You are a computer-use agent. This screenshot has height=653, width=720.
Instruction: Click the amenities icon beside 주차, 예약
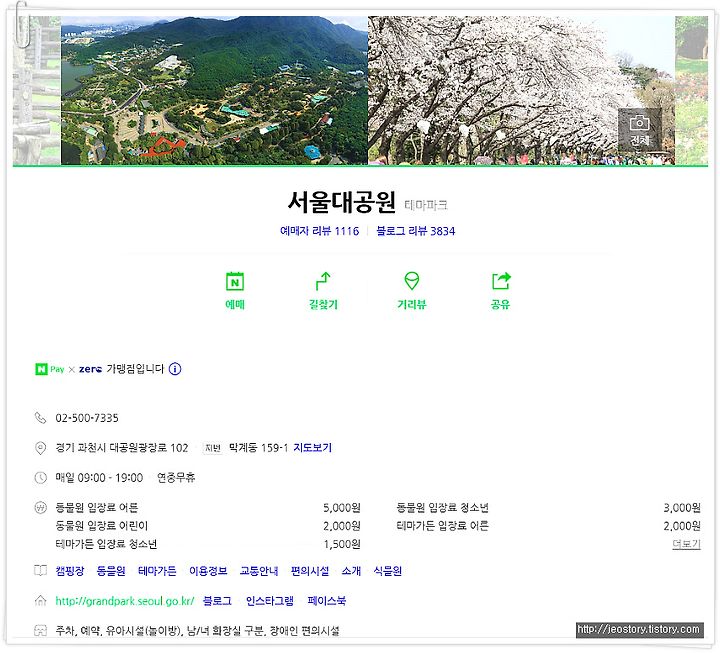[40, 630]
